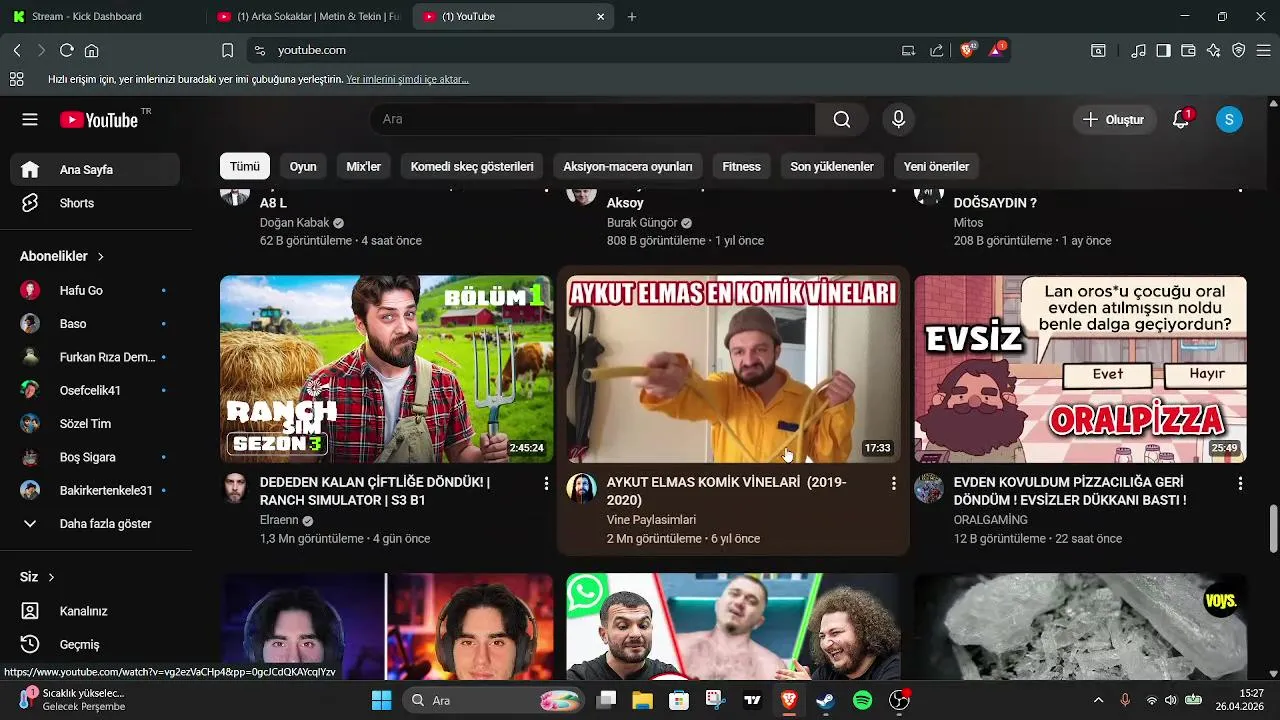Open Osefcelik41 subscription channel
Viewport: 1280px width, 720px height.
tap(95, 390)
